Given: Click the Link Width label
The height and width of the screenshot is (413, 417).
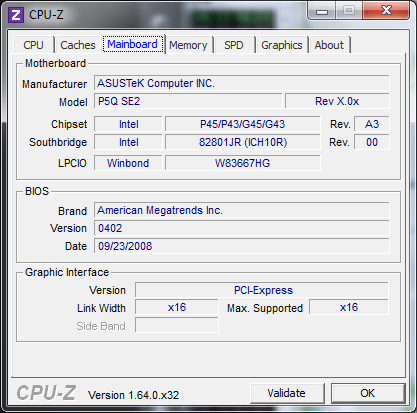Looking at the screenshot, I should [x=101, y=308].
